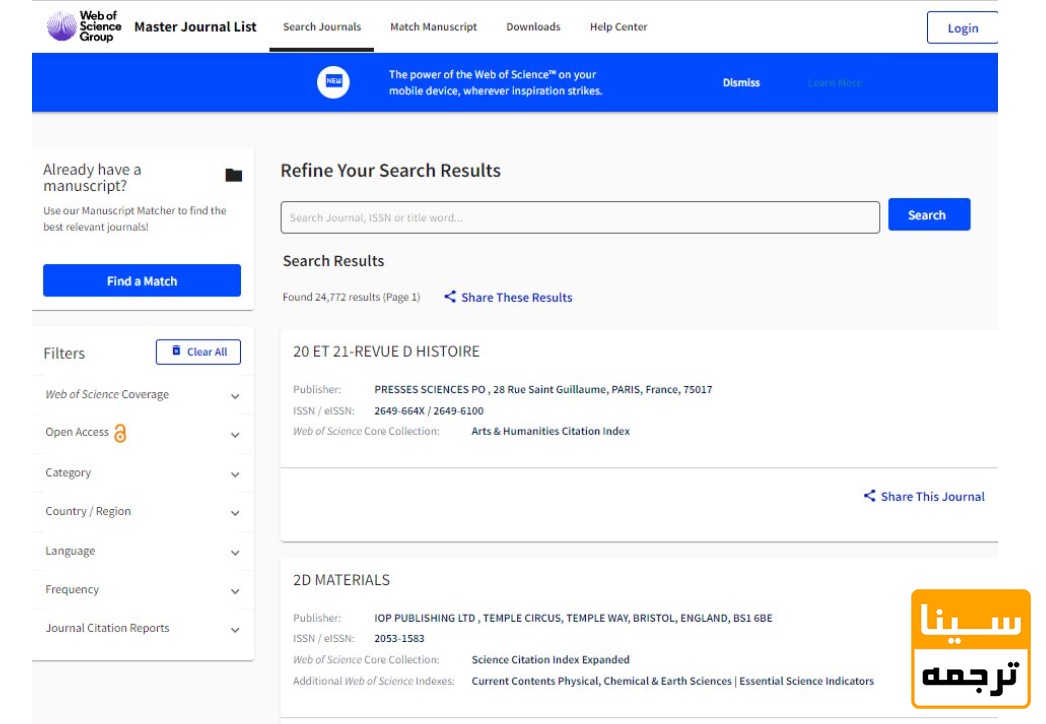
Task: Expand the Language filter
Action: (x=235, y=552)
